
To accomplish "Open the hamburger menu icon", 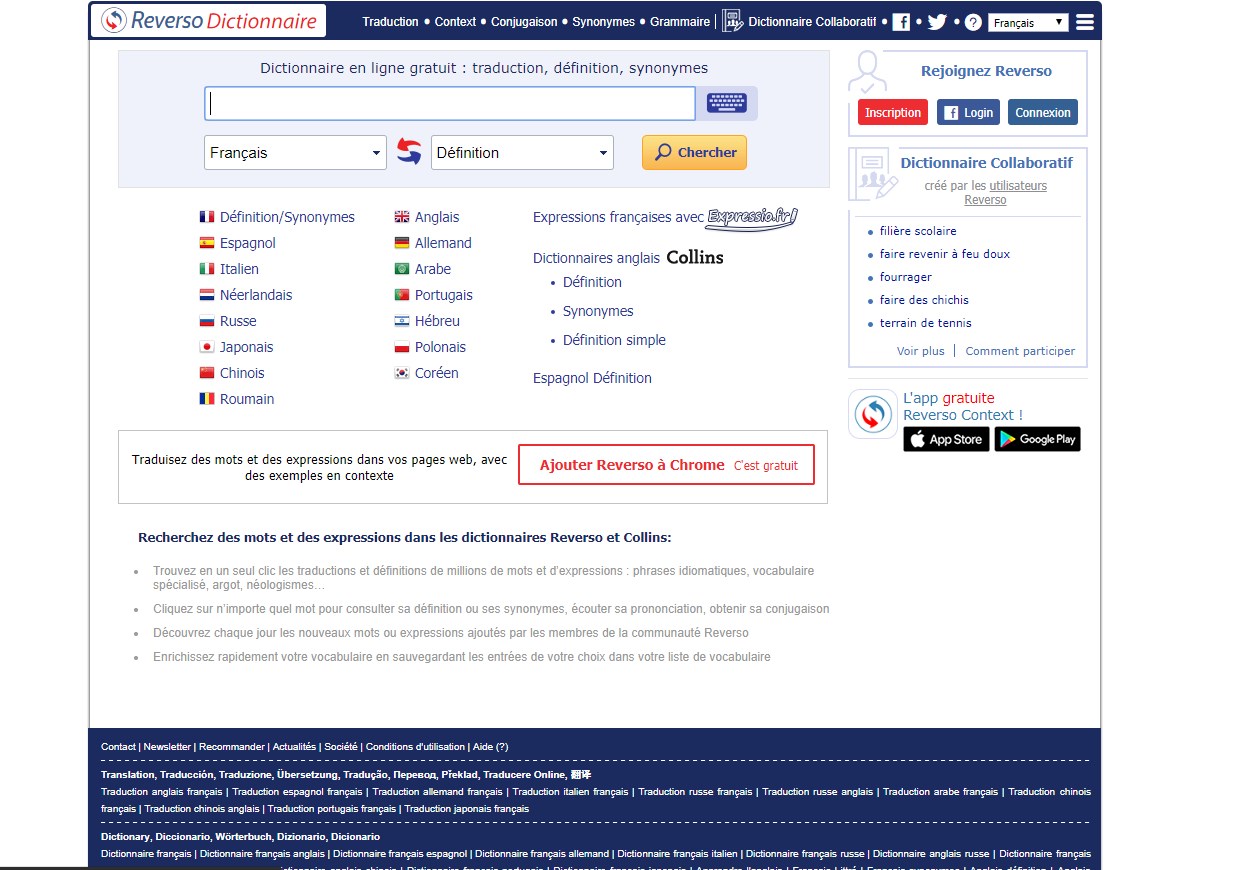I will pos(1085,20).
